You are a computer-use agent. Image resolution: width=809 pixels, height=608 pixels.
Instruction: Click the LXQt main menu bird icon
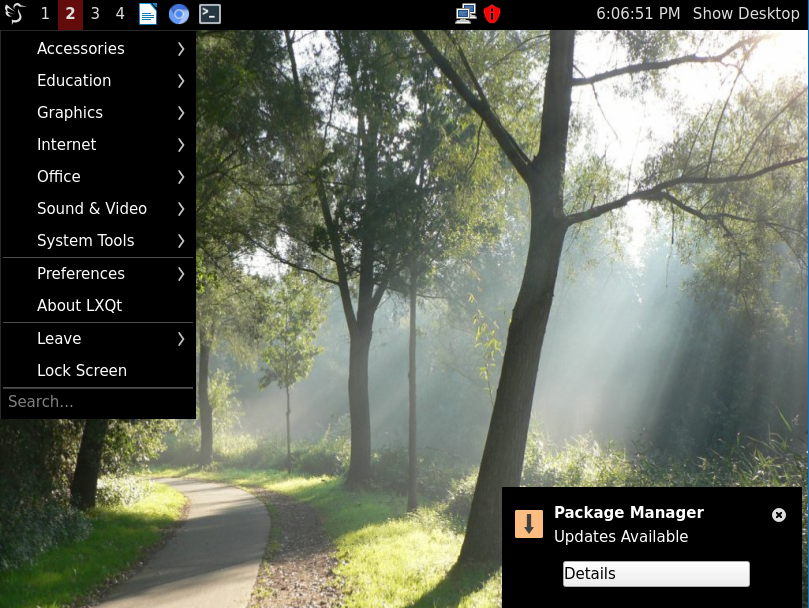tap(15, 13)
